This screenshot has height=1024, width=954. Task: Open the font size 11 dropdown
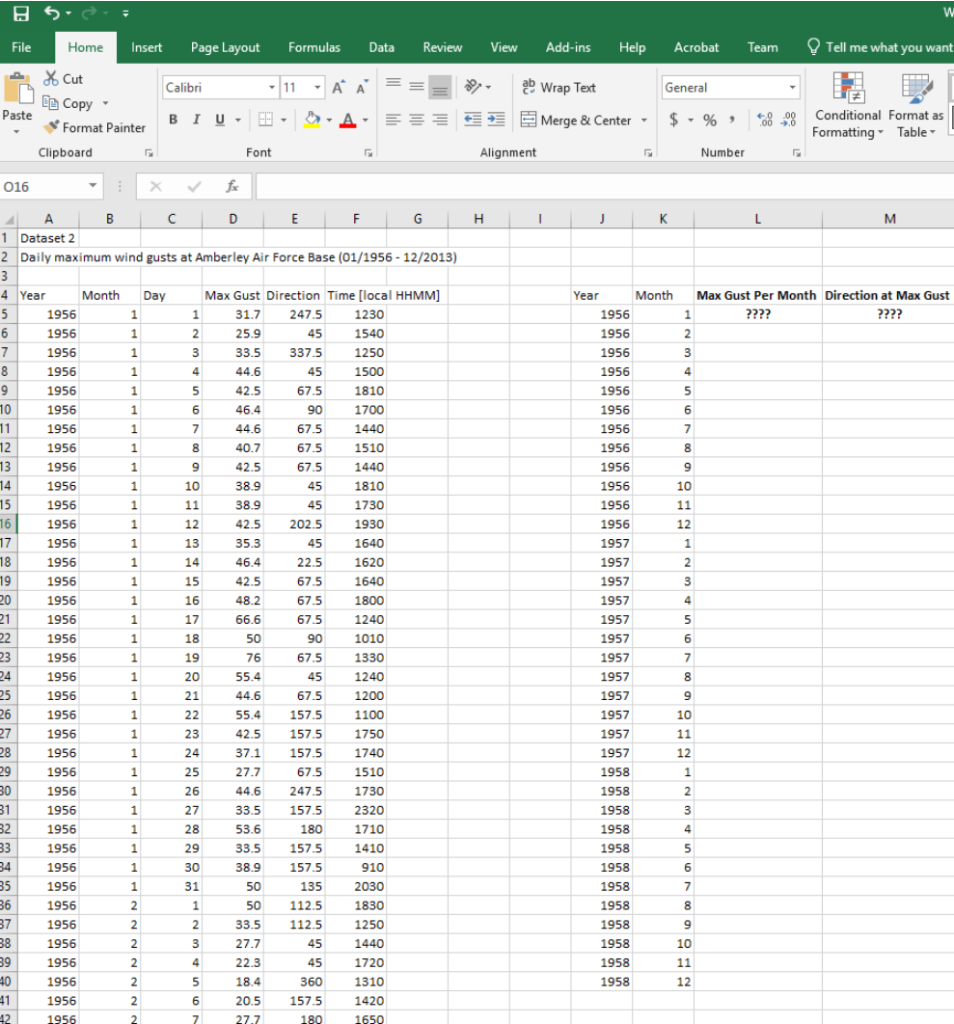tap(317, 88)
